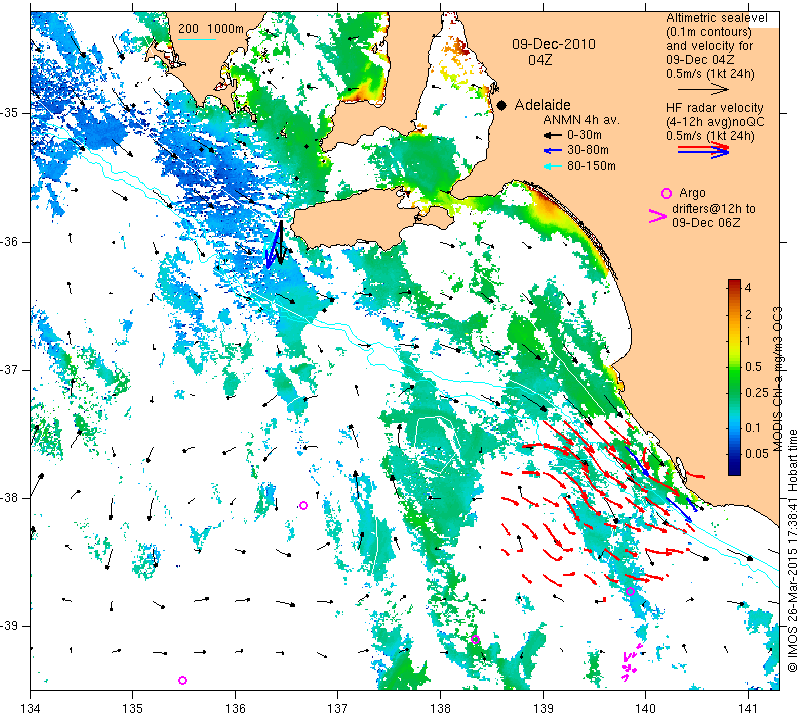Click the Argo float marker near 136.7E 38S
The image size is (800, 720).
(x=304, y=506)
